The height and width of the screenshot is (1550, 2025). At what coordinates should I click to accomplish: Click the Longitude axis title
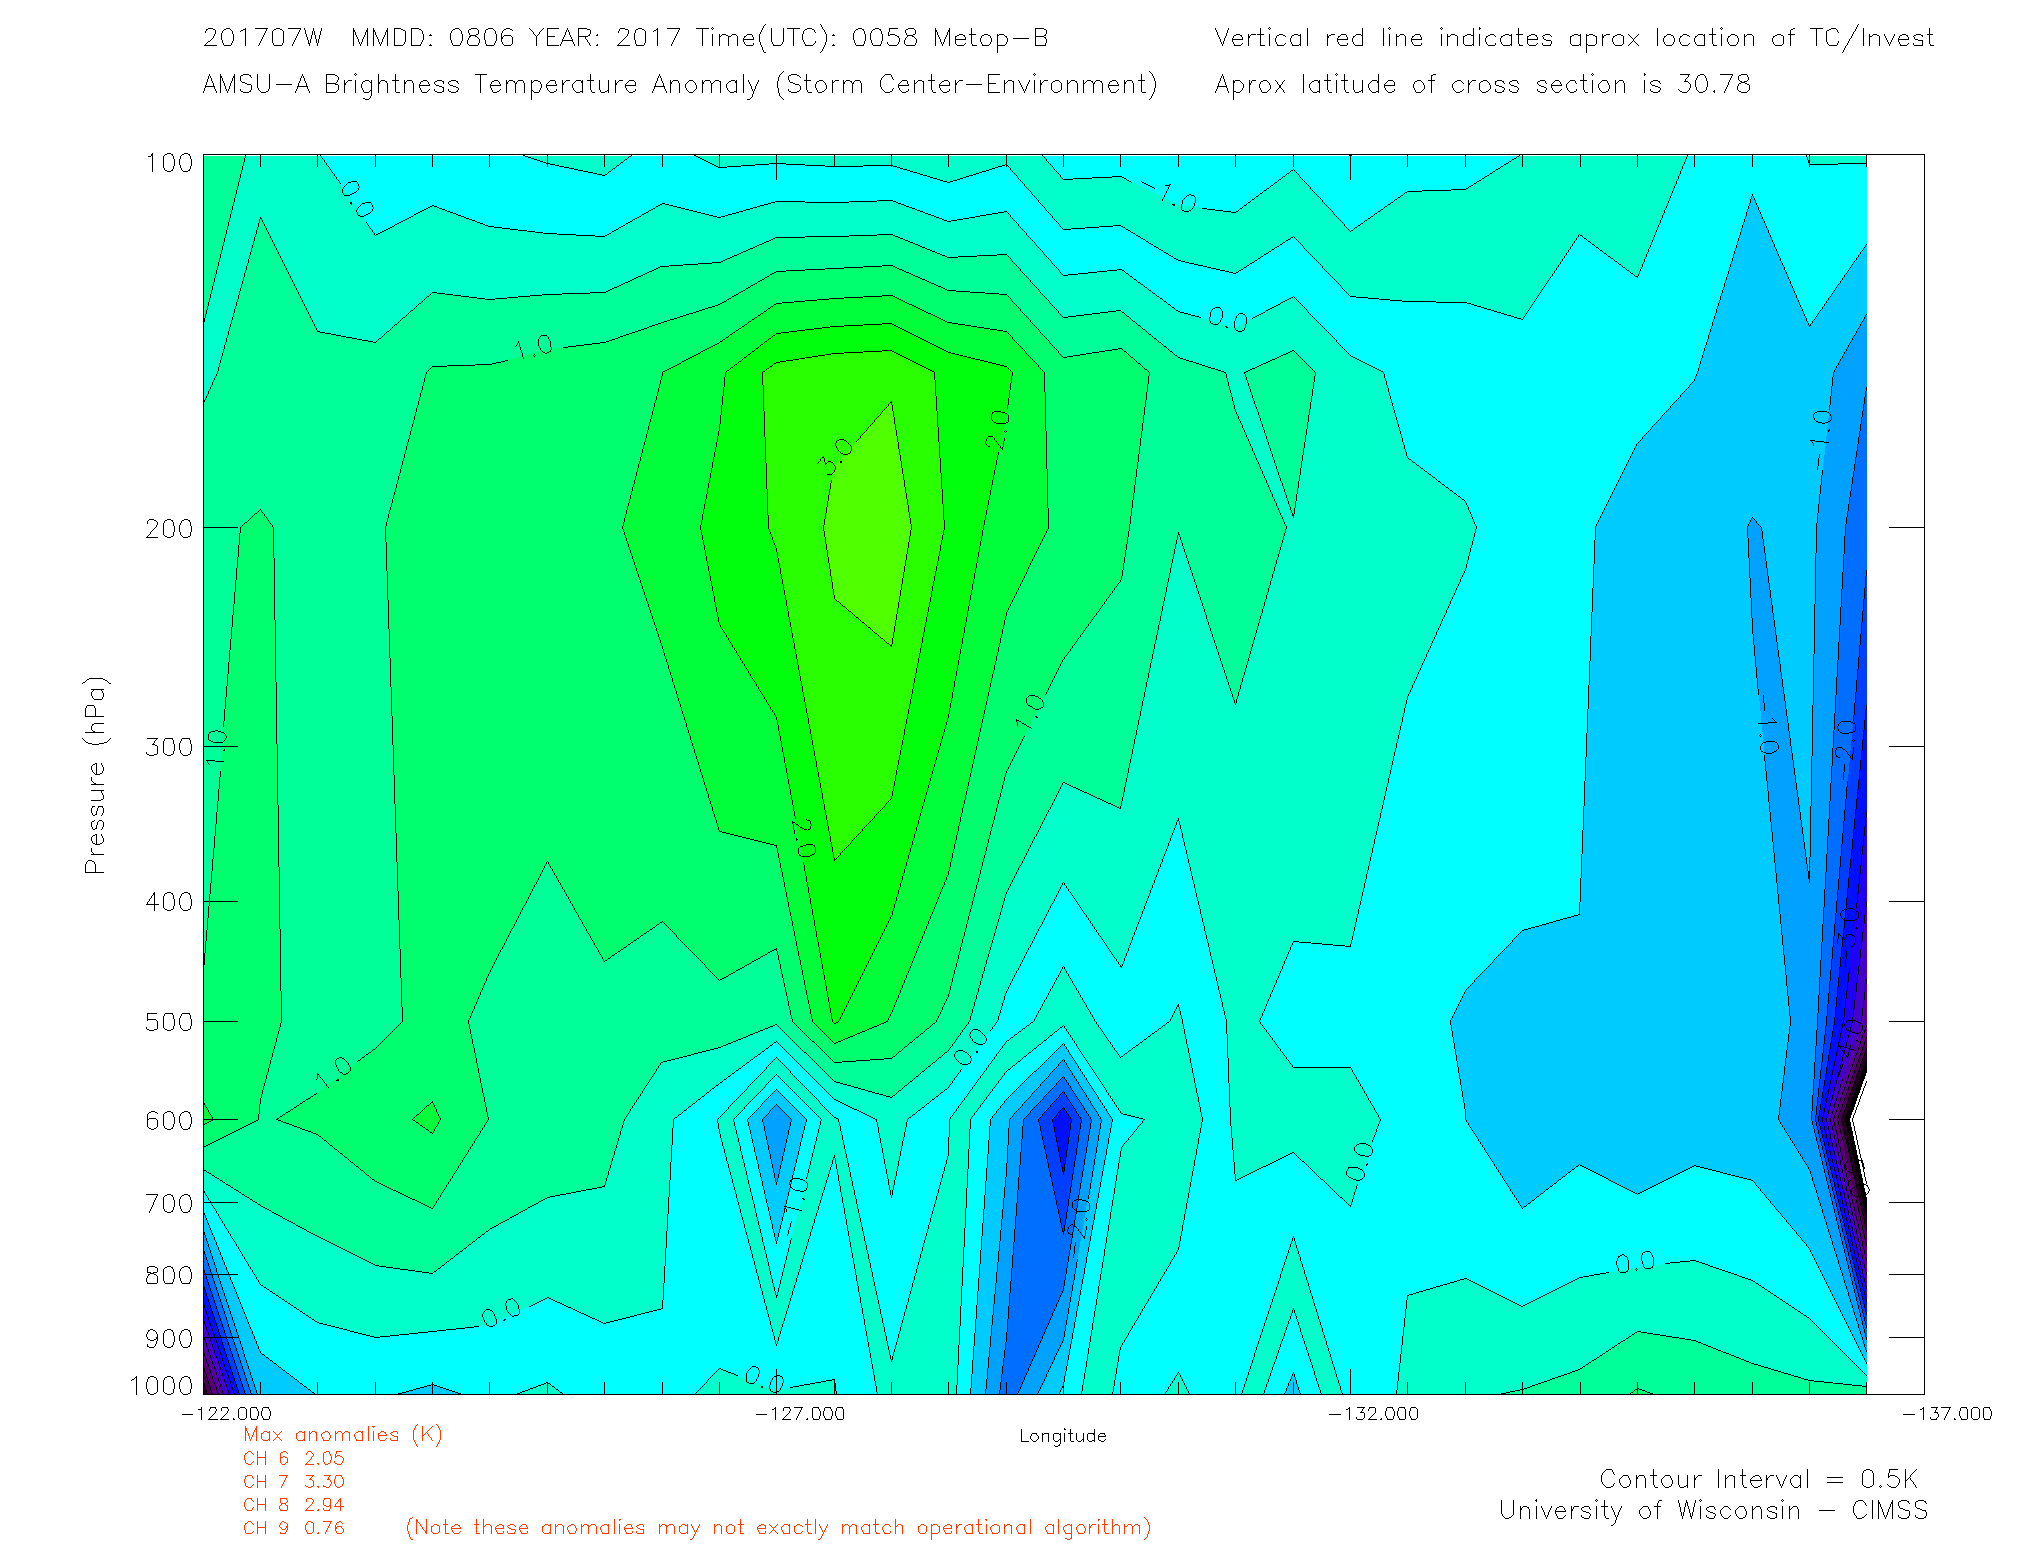(1062, 1436)
